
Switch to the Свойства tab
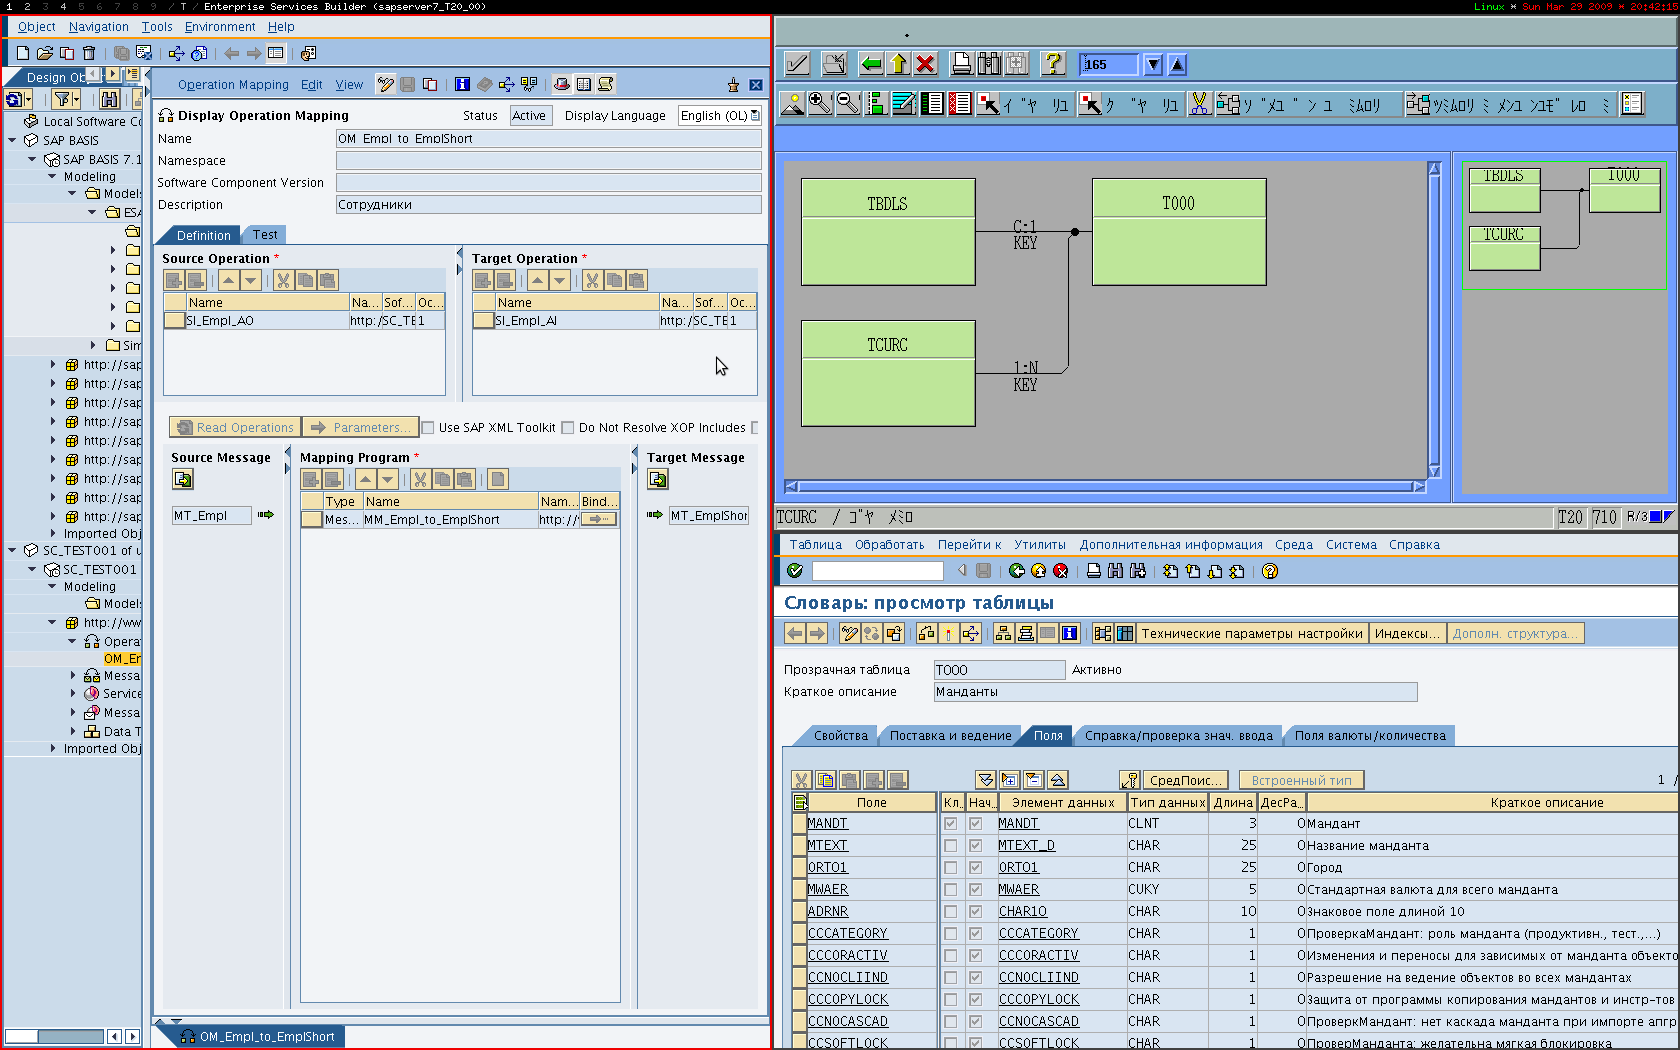840,736
